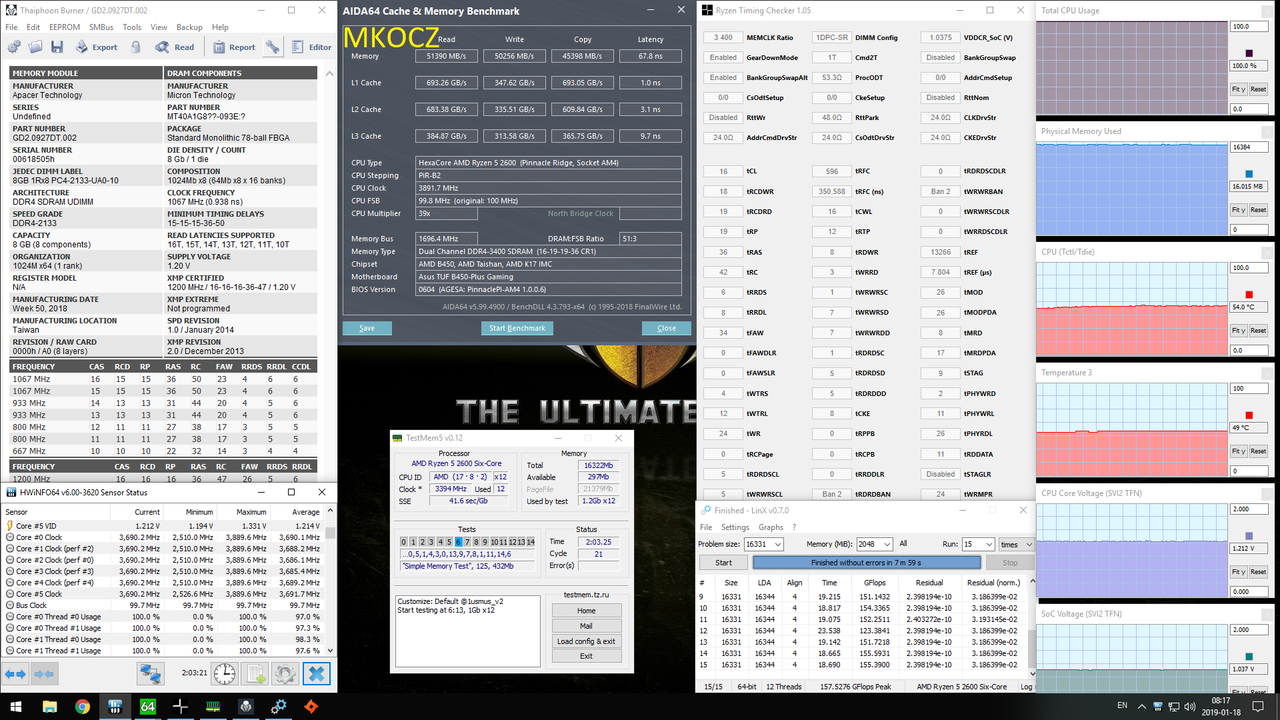This screenshot has width=1280, height=720.
Task: Click the AIDA64 green 64 taskbar icon
Action: coord(148,706)
